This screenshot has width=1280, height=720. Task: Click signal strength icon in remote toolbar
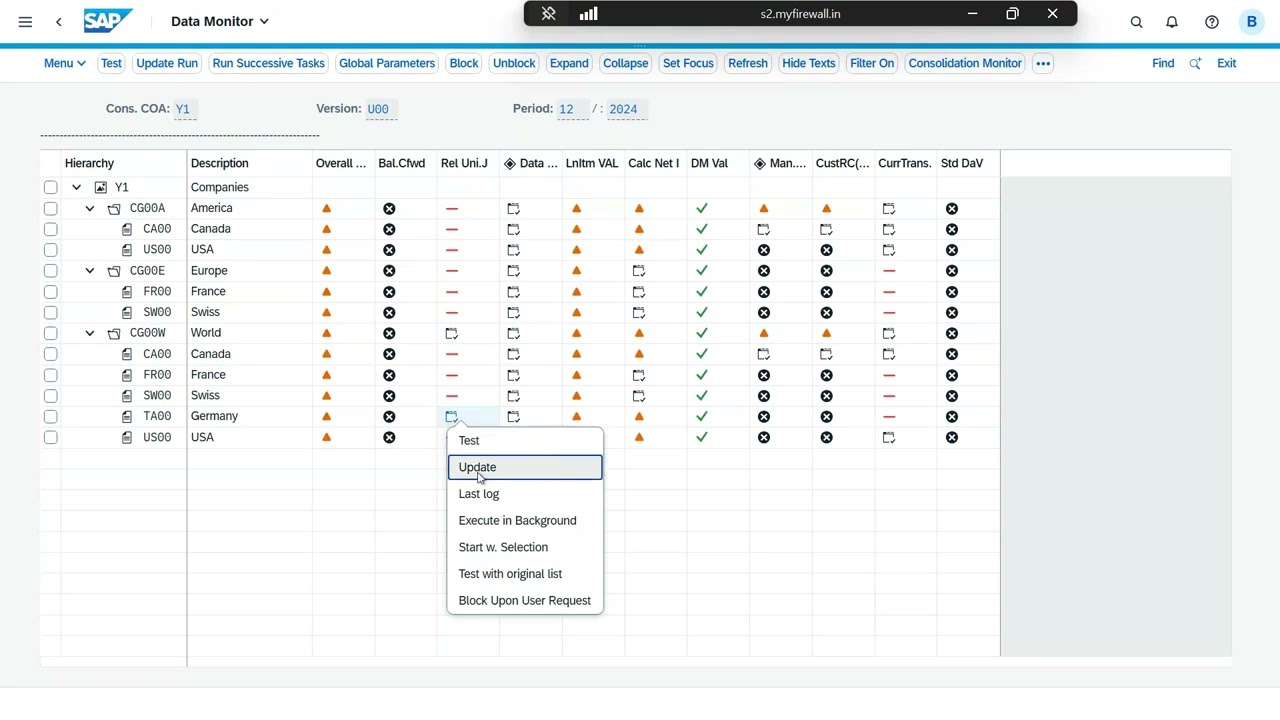(588, 14)
